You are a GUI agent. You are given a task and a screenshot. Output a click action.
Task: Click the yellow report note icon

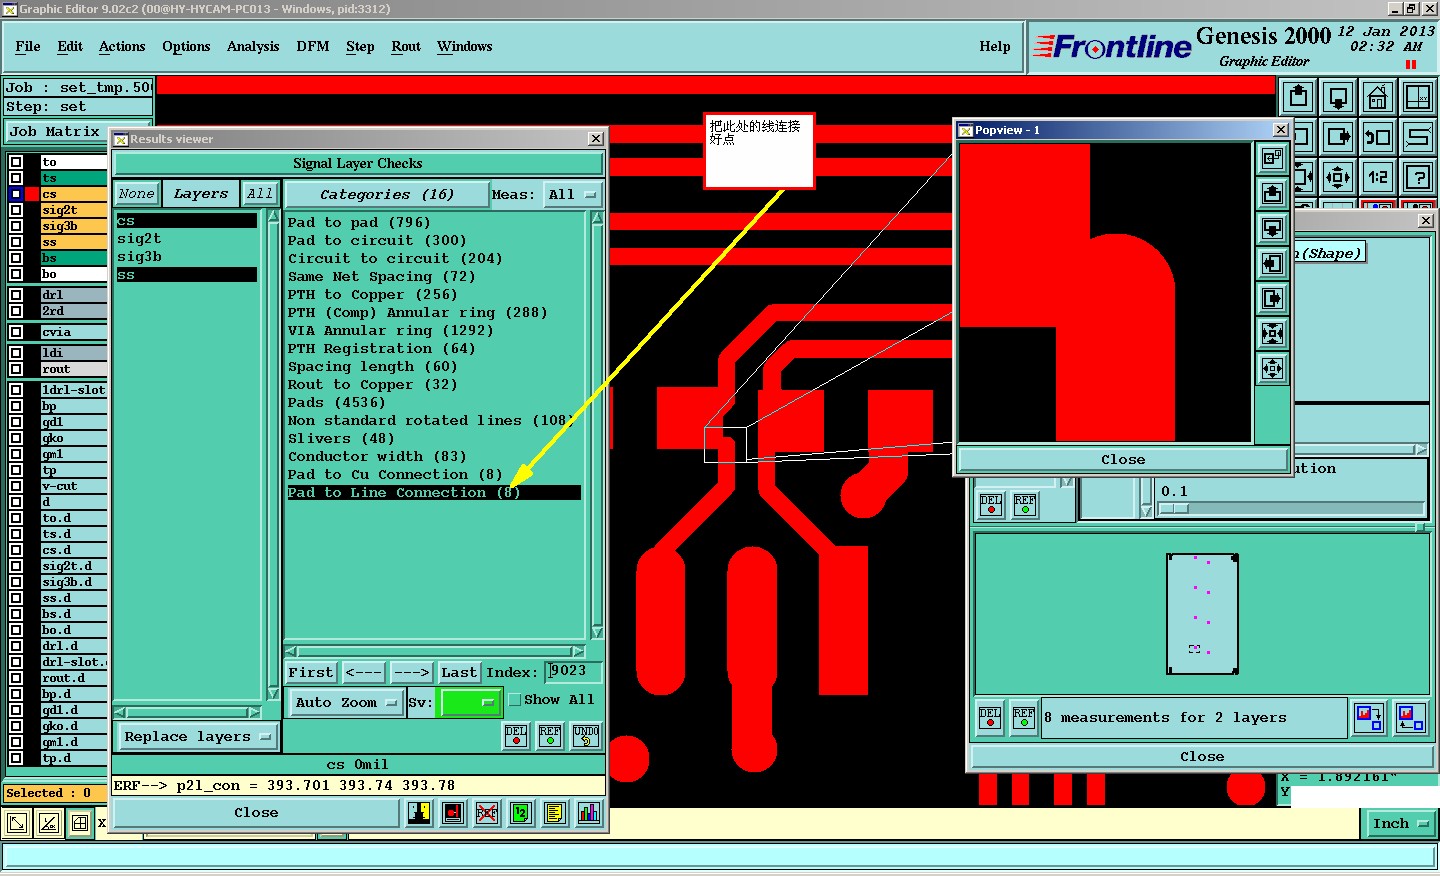tap(555, 813)
